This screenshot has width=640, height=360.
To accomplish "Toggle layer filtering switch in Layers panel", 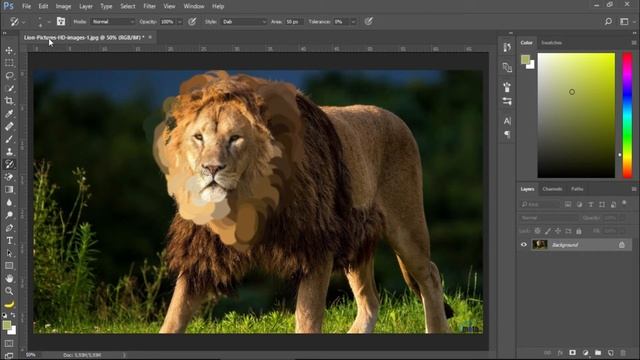I will (624, 203).
